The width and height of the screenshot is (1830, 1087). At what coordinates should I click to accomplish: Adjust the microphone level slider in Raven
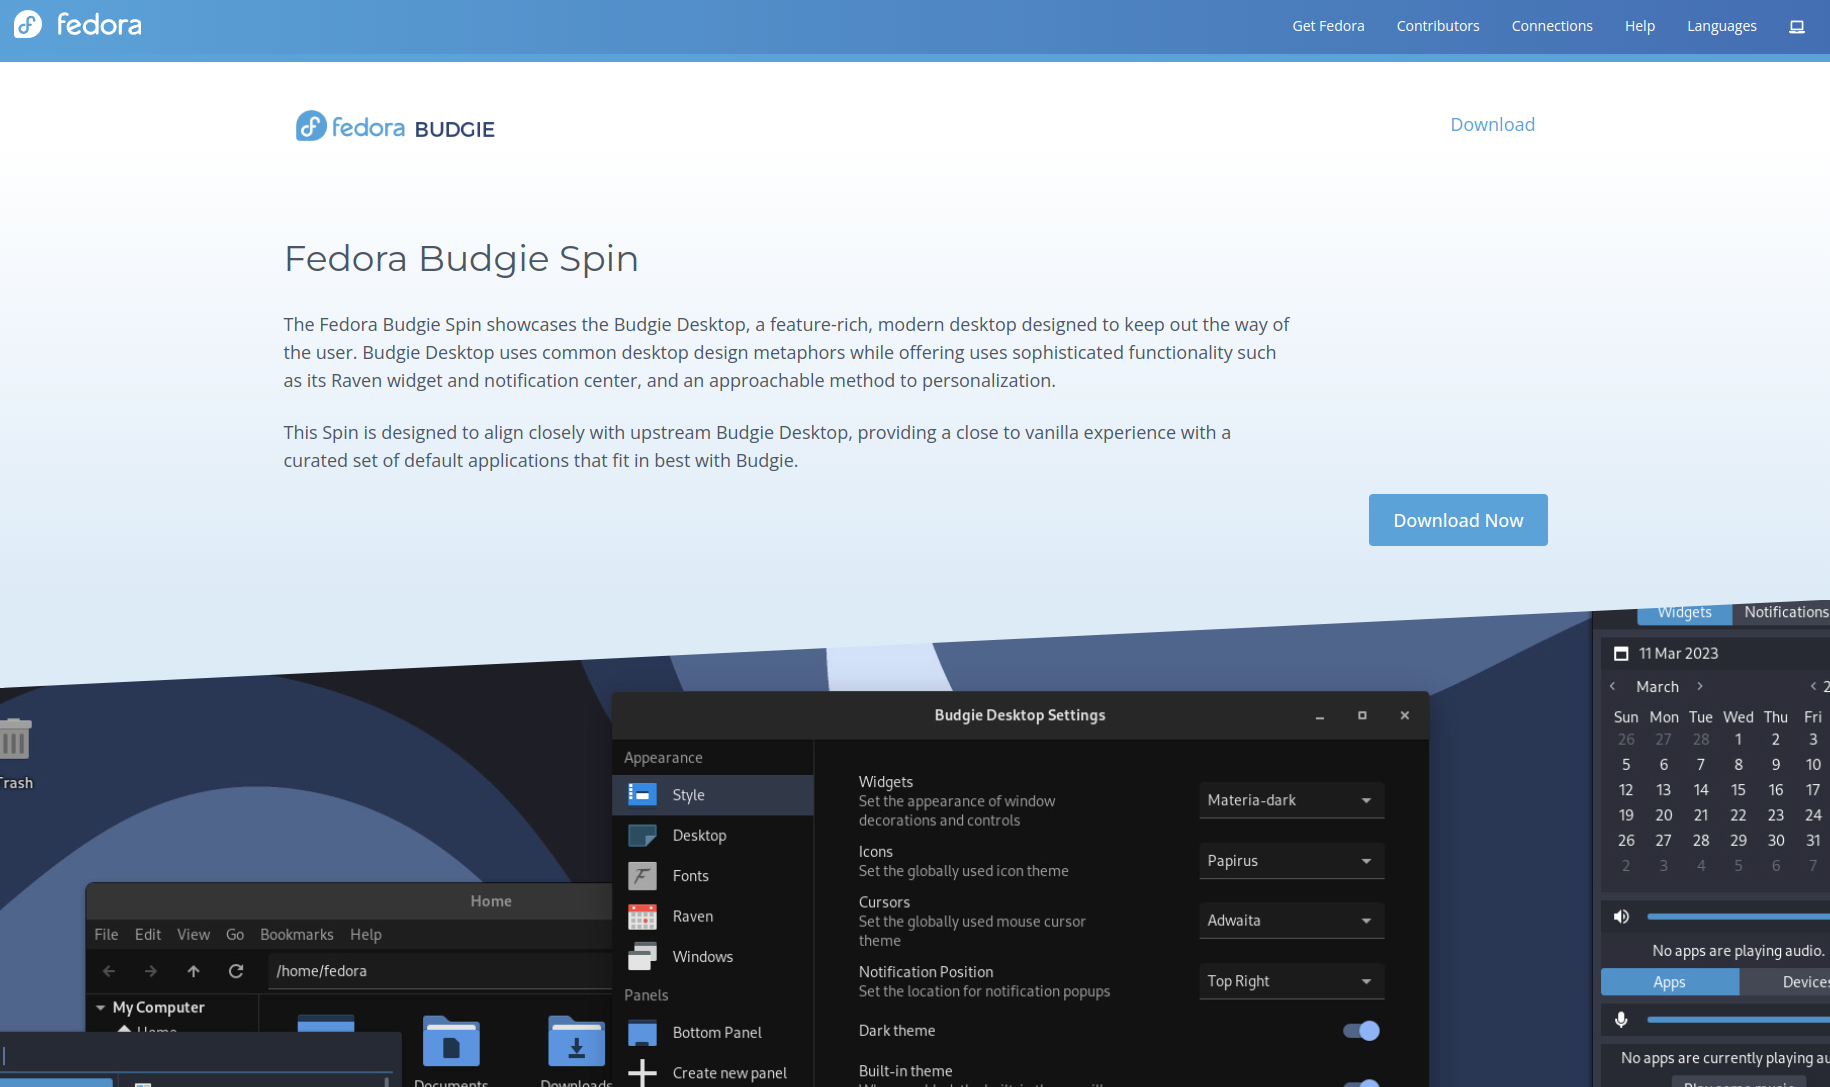tap(1738, 1020)
